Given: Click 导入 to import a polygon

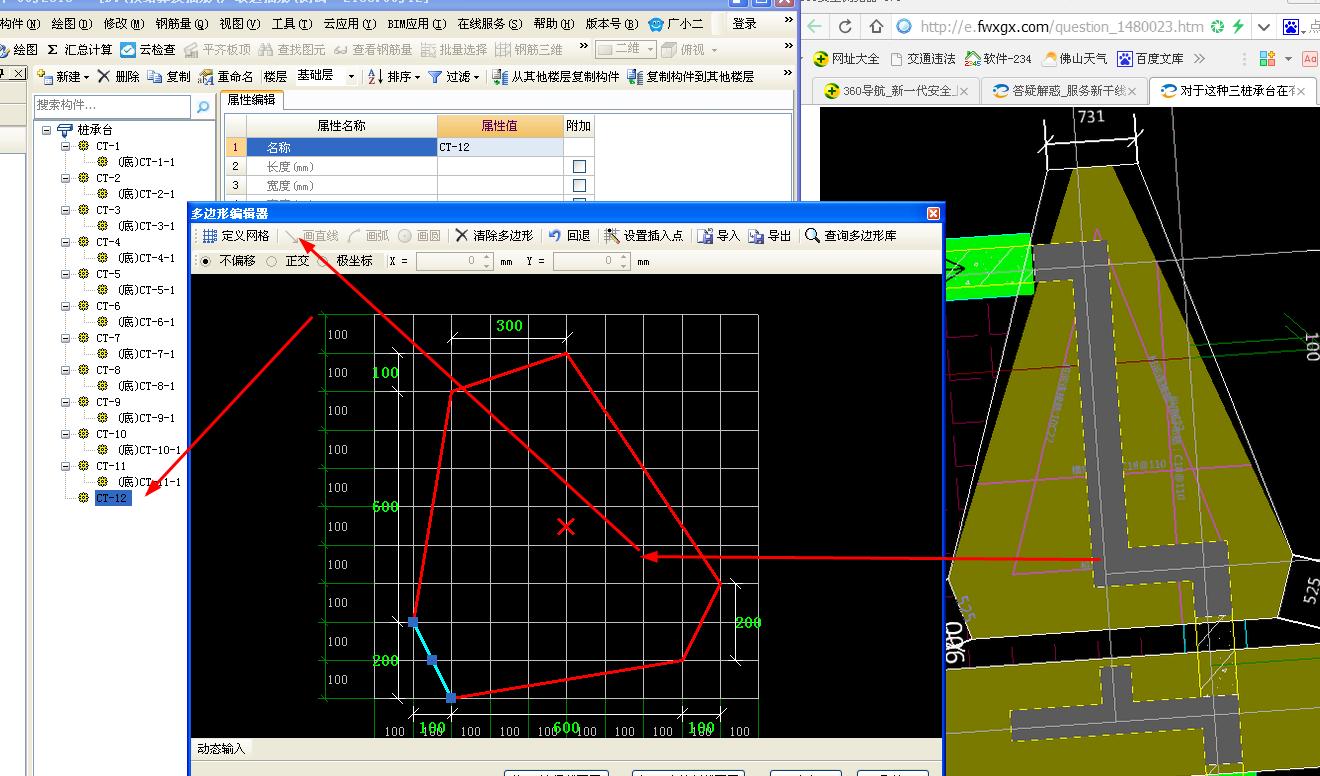Looking at the screenshot, I should click(x=718, y=236).
